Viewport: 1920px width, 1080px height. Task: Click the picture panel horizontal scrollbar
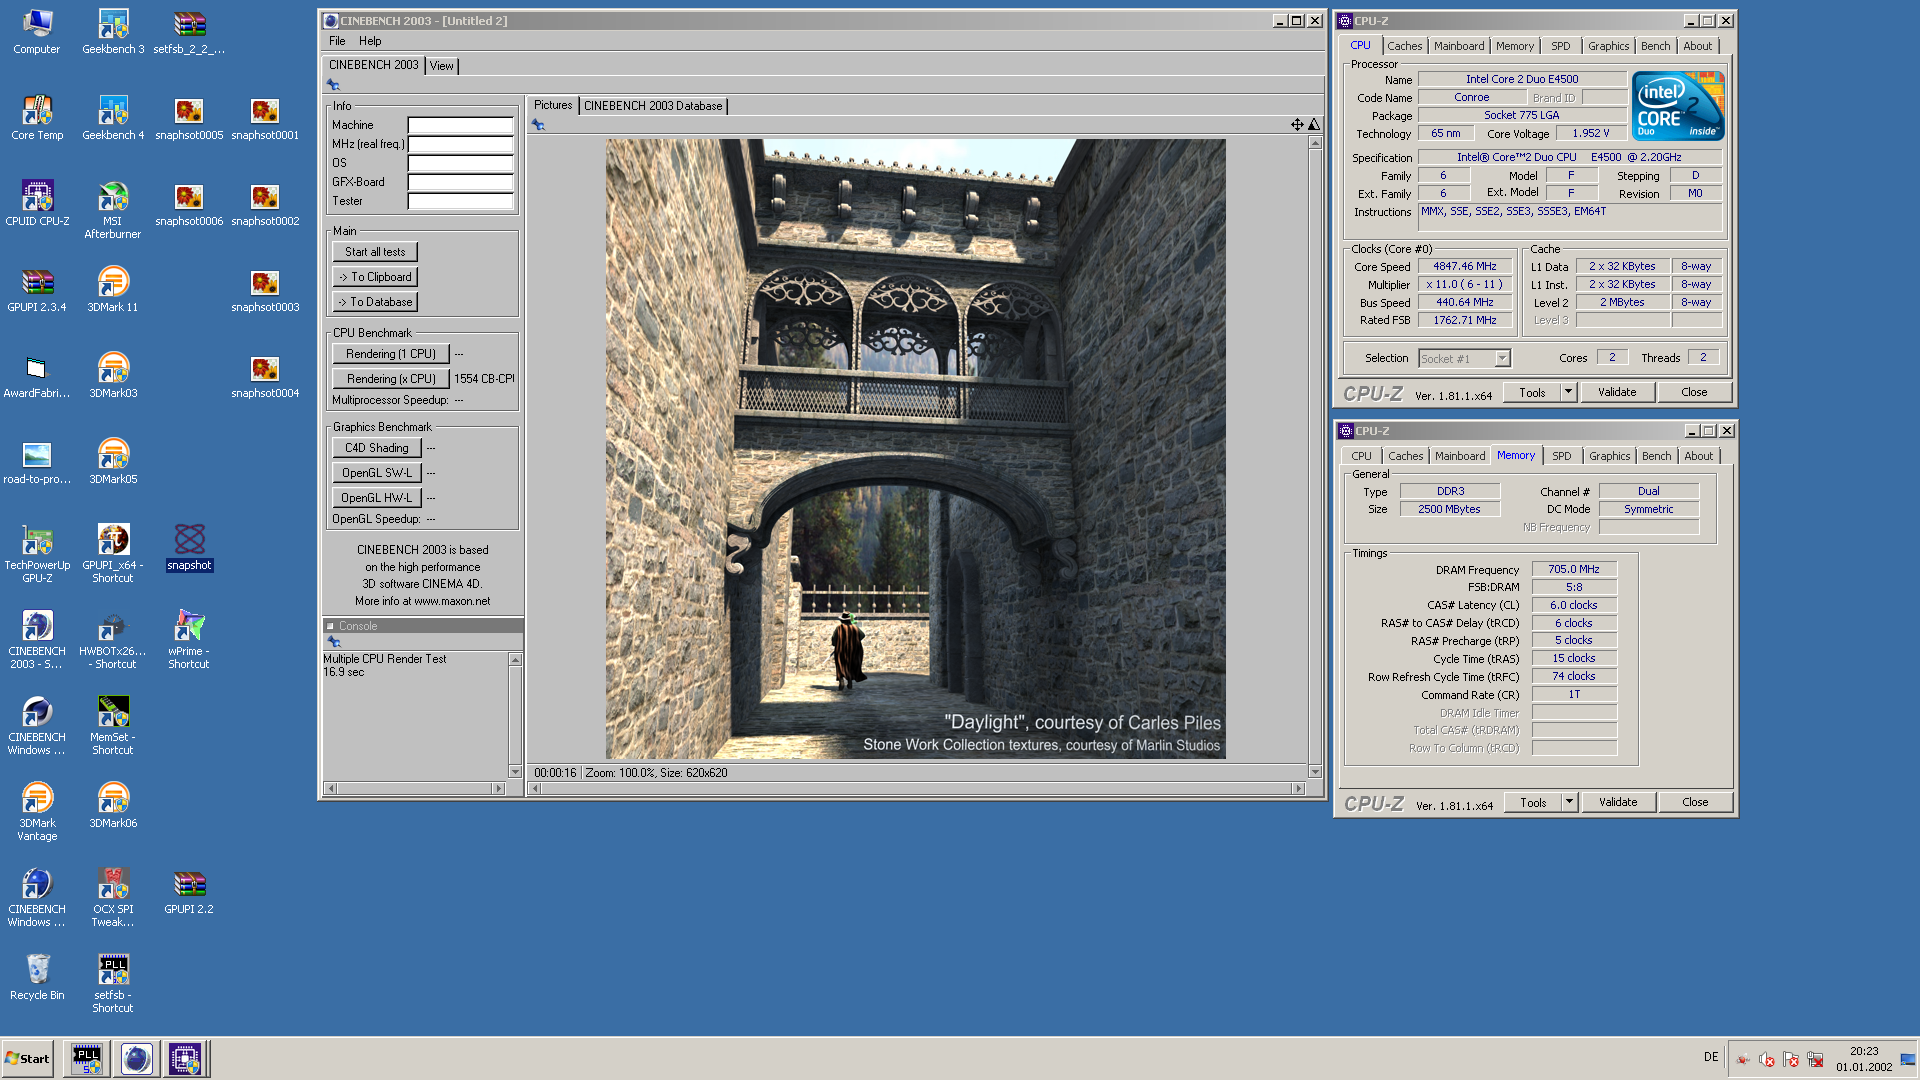coord(916,789)
